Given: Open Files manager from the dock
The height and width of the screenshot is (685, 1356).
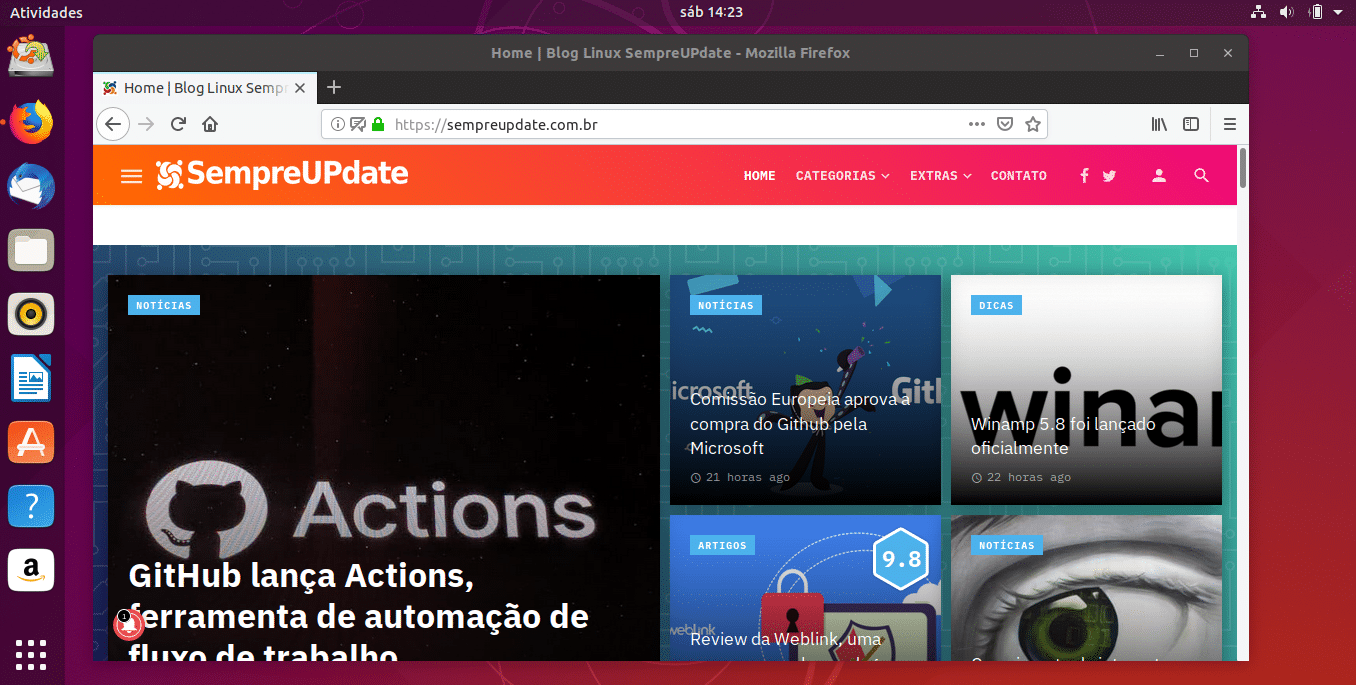Looking at the screenshot, I should tap(31, 250).
